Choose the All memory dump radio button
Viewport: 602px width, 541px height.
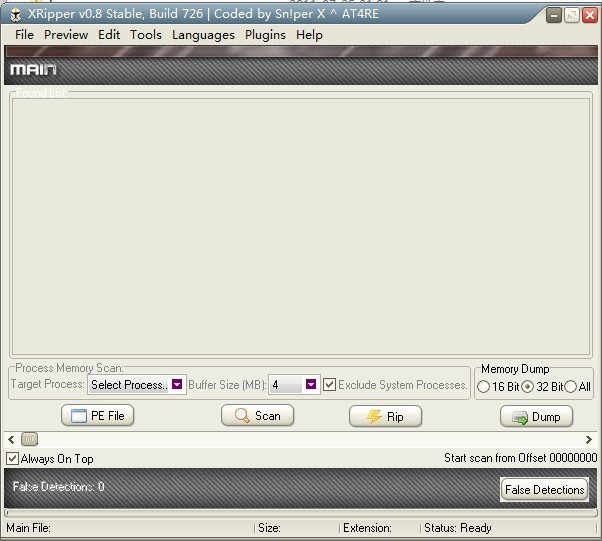(571, 387)
